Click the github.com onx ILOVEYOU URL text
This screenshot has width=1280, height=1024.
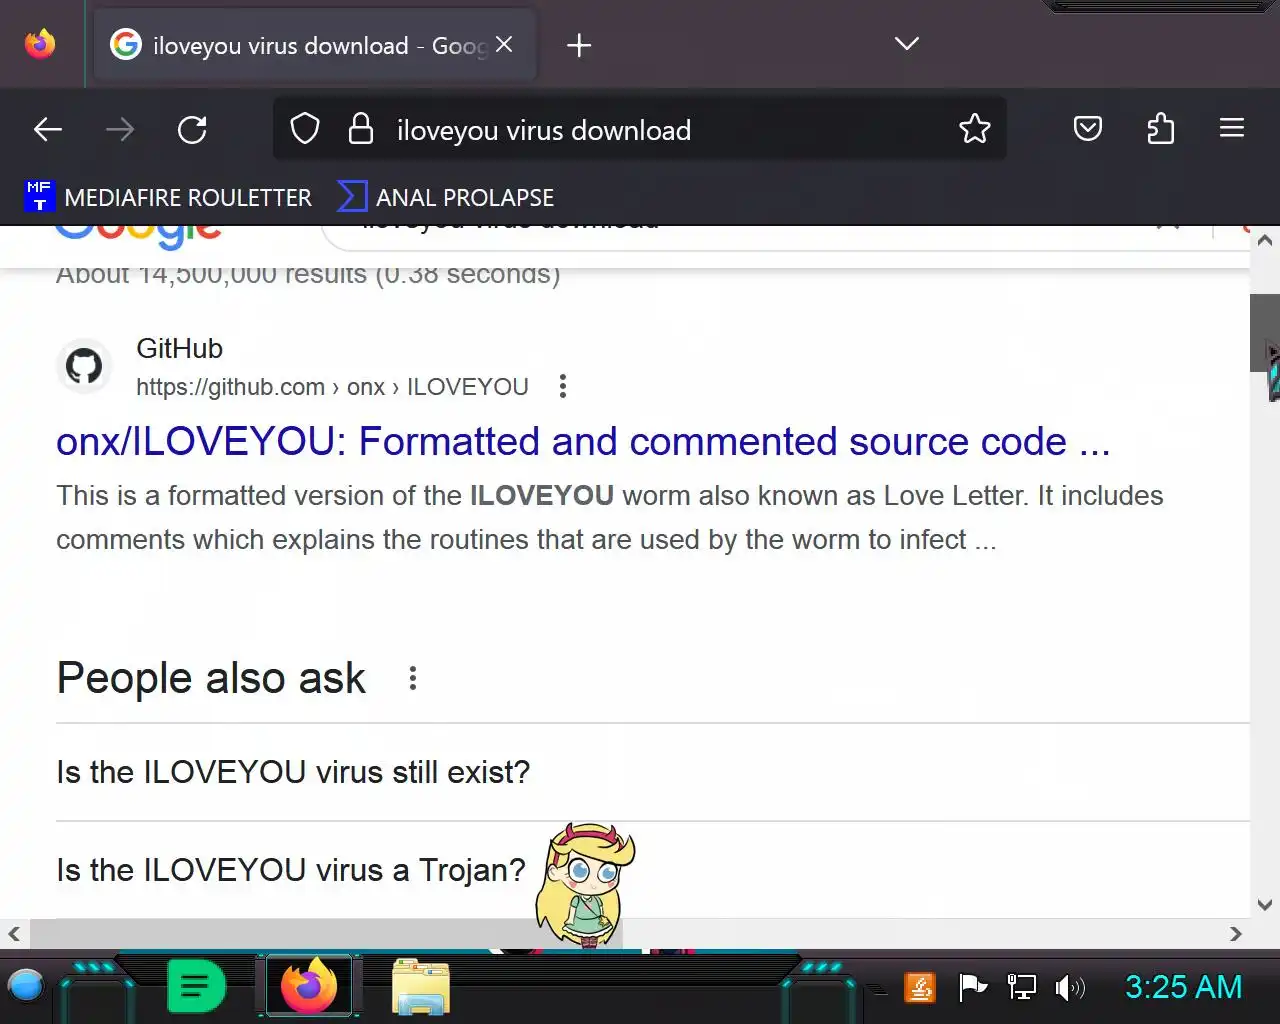pos(332,387)
